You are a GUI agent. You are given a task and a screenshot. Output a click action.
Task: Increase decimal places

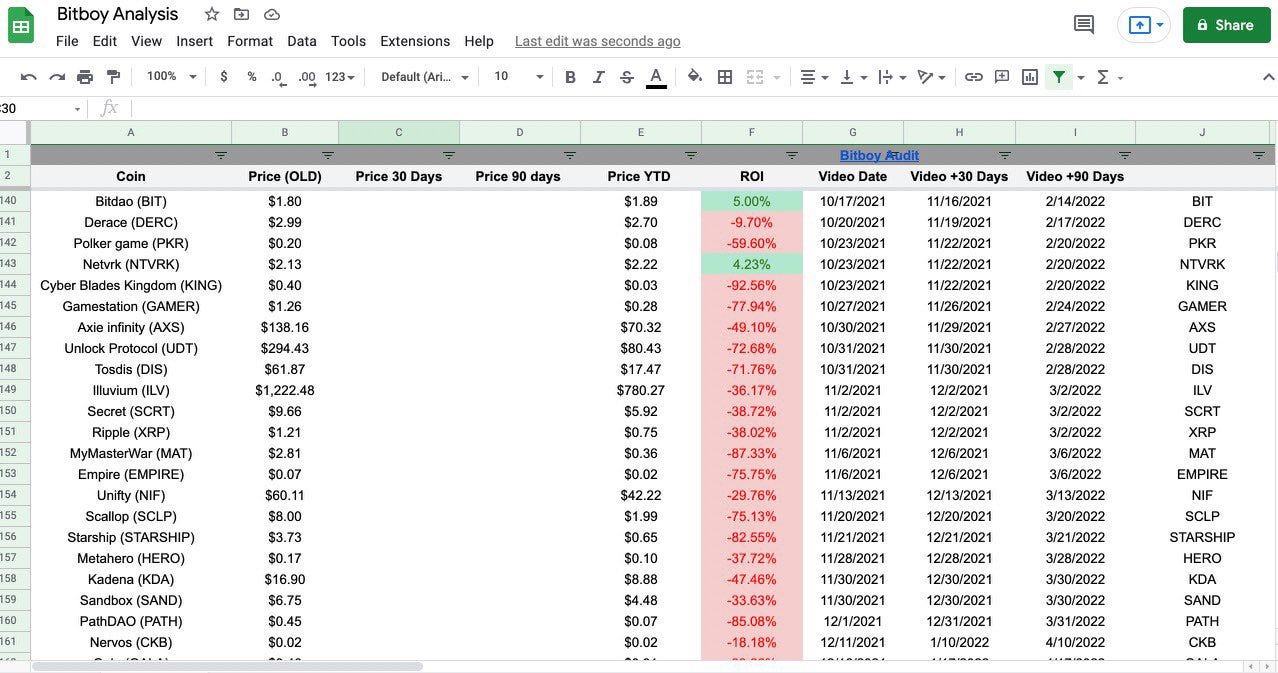307,77
